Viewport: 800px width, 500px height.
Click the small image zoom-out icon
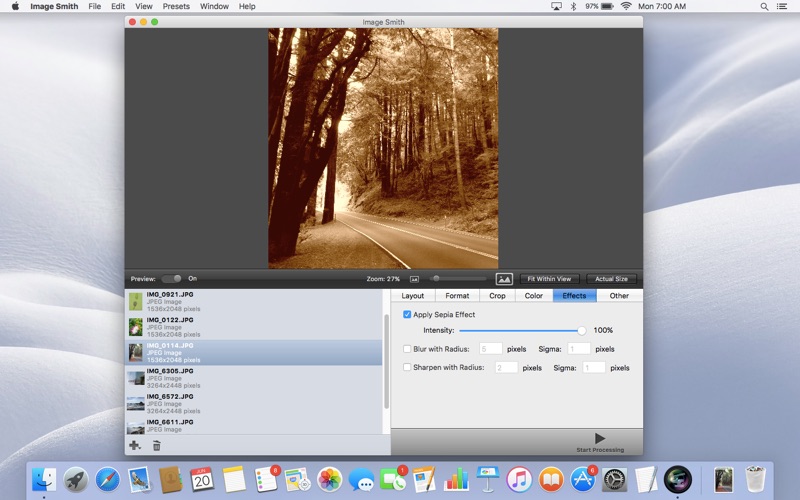click(x=414, y=279)
